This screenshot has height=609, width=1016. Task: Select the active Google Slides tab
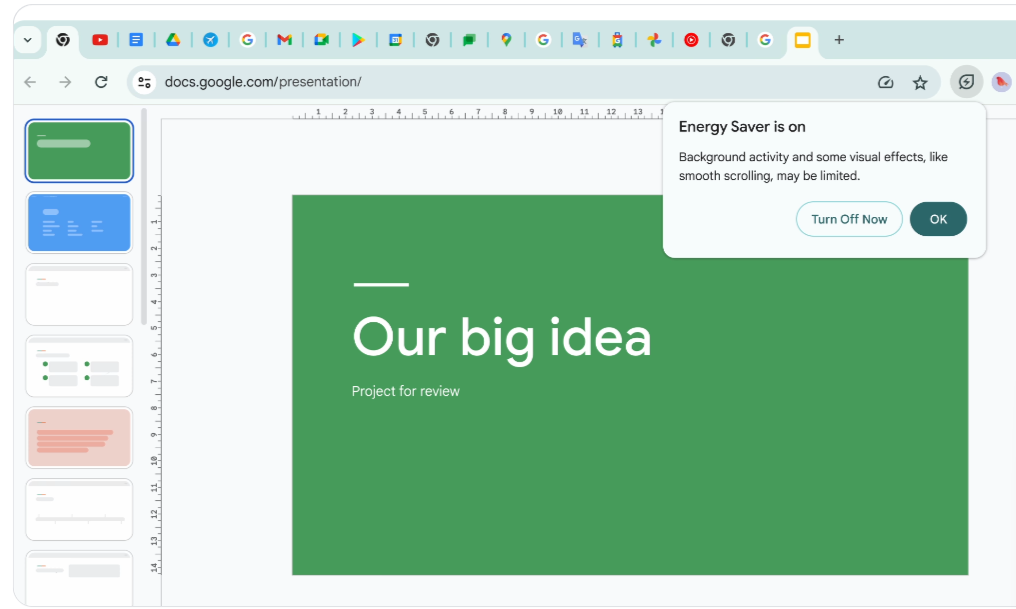[x=802, y=40]
